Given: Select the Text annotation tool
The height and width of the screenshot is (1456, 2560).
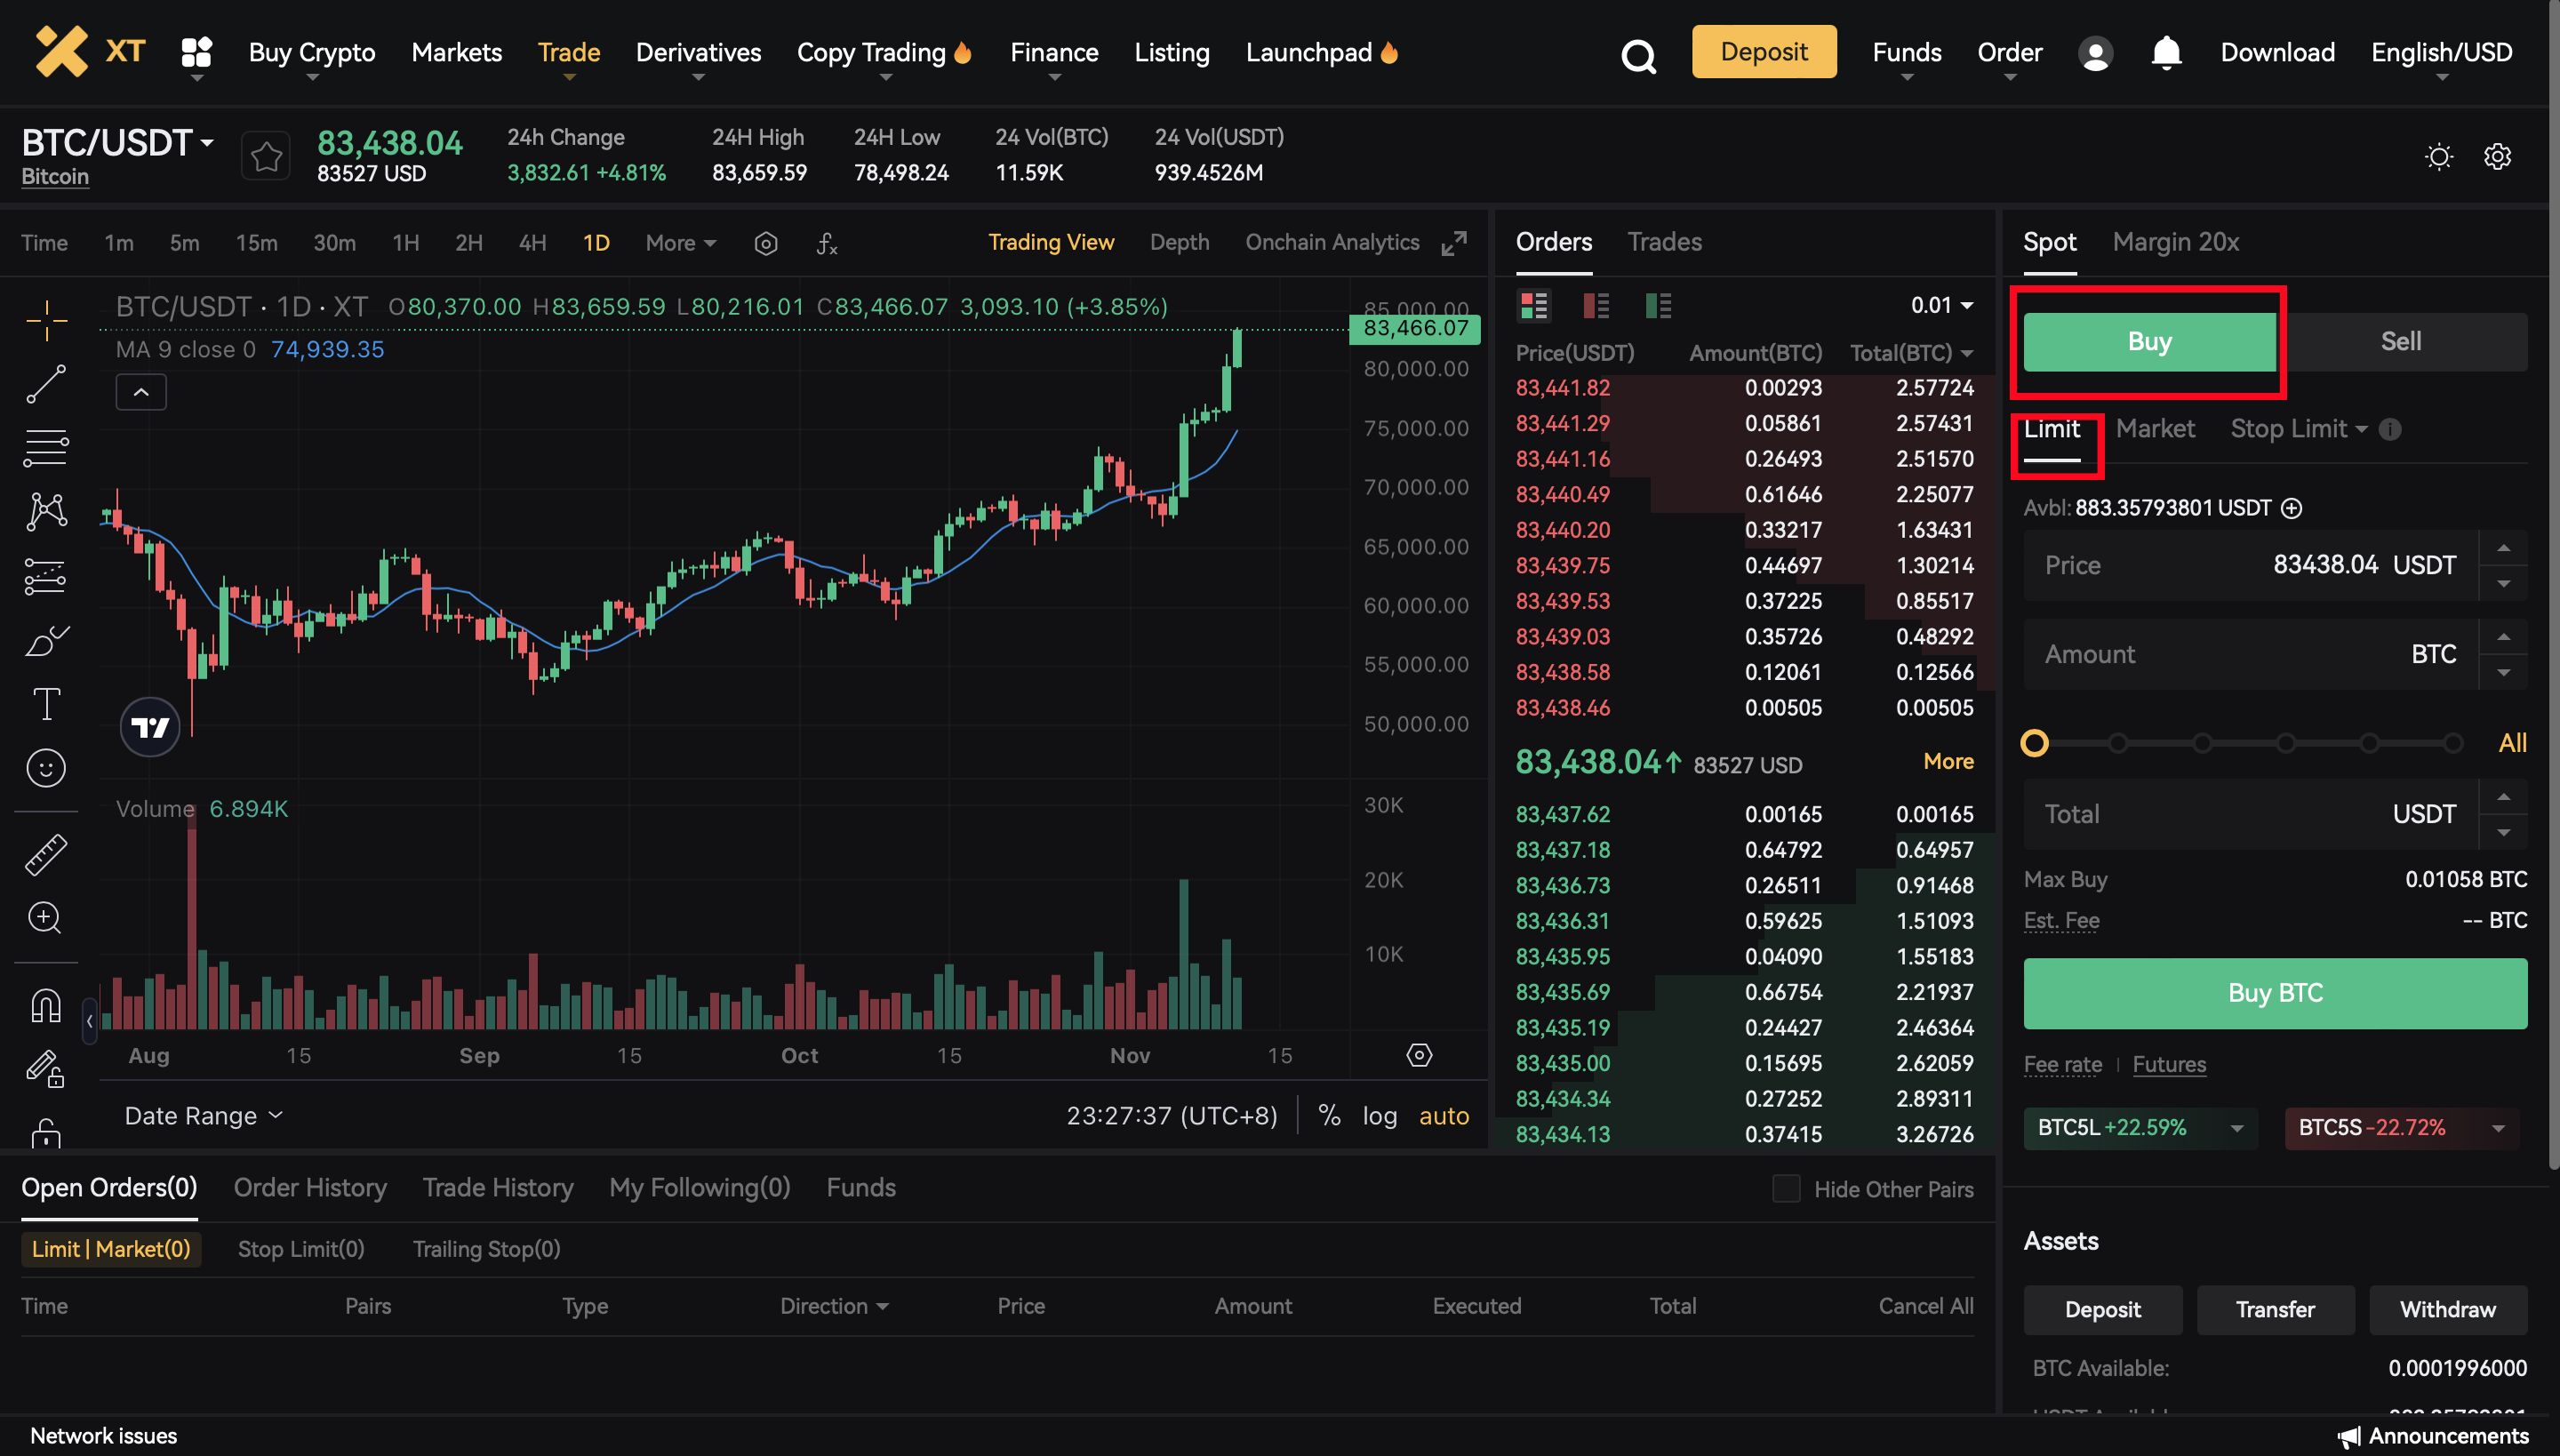Looking at the screenshot, I should click(46, 704).
